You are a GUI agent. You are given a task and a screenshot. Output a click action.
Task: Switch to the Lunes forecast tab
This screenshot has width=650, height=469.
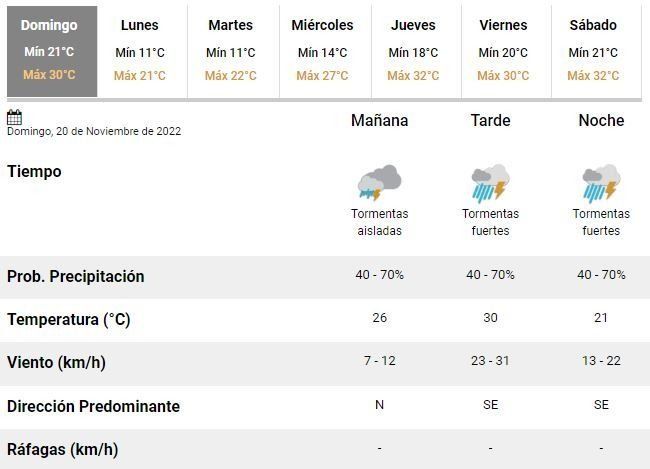(x=139, y=50)
